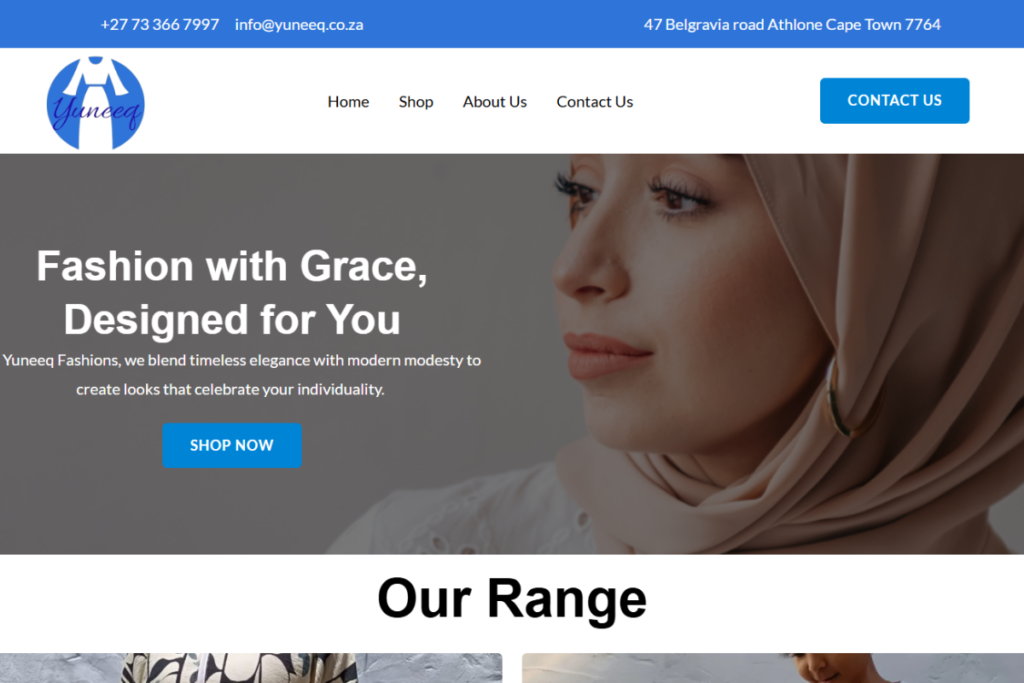Image resolution: width=1024 pixels, height=683 pixels.
Task: Go to the Shop page in navigation
Action: pos(416,102)
